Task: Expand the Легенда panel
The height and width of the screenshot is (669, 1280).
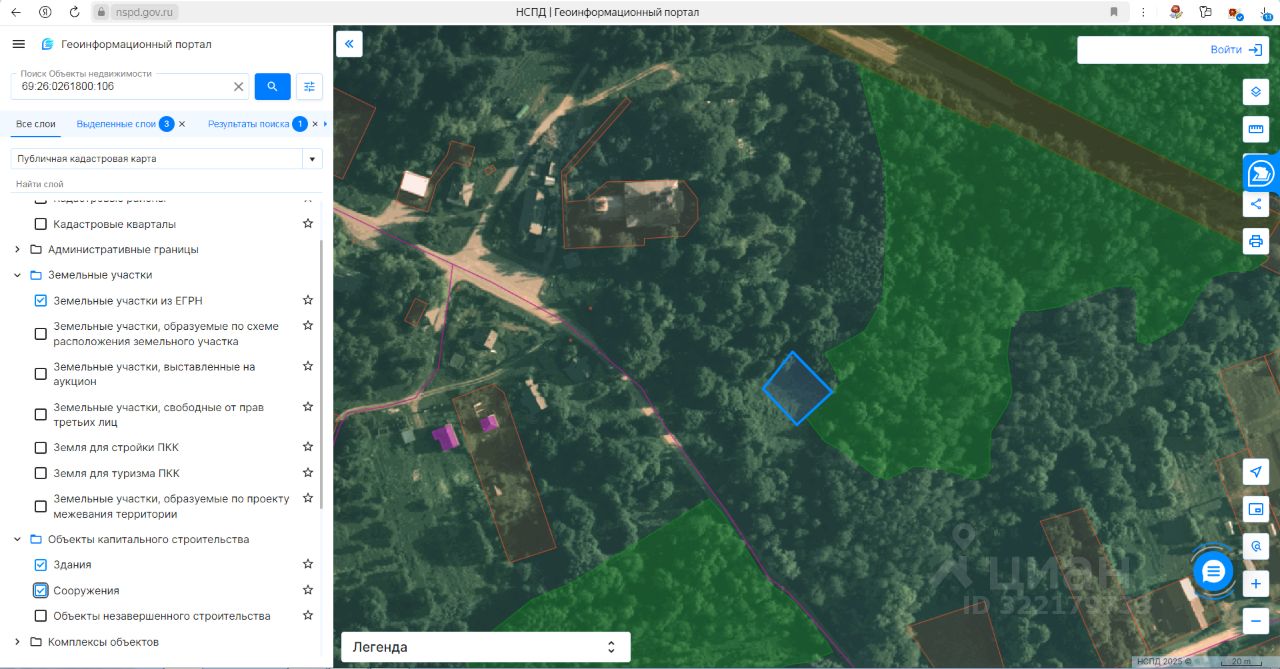Action: click(x=486, y=647)
